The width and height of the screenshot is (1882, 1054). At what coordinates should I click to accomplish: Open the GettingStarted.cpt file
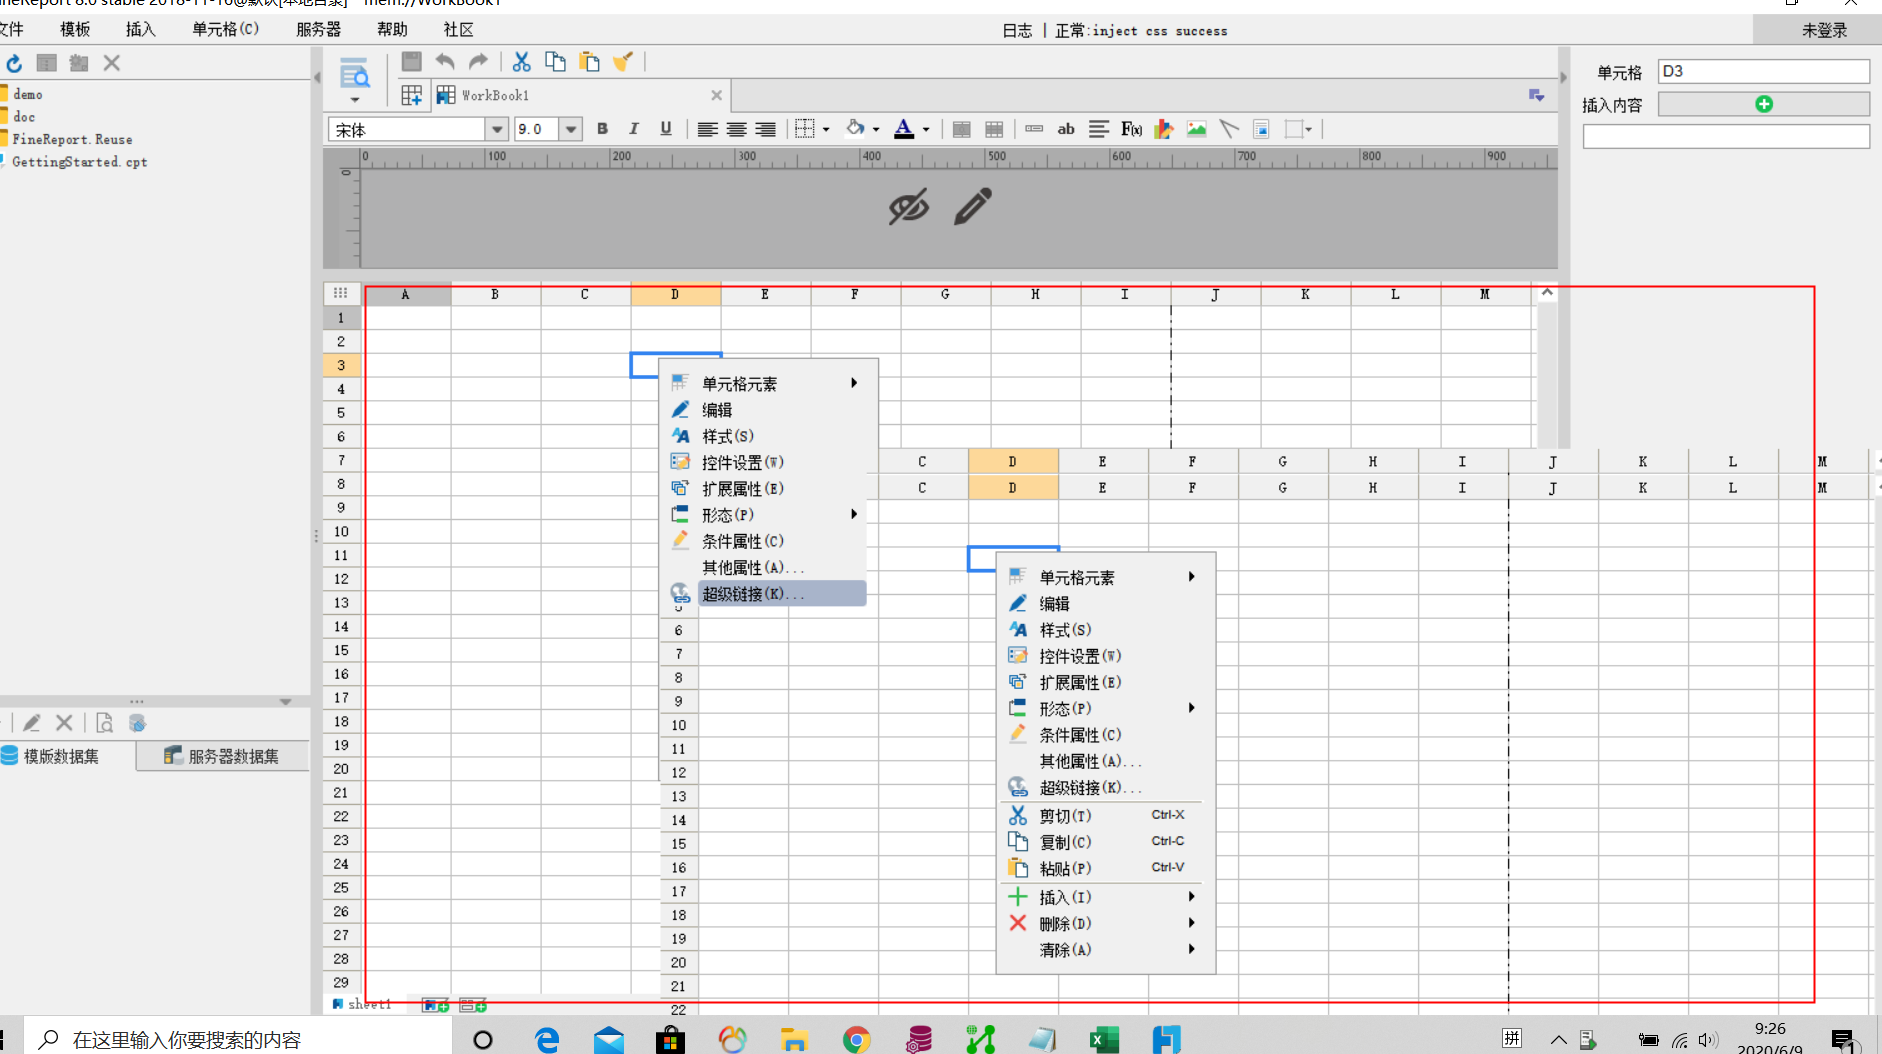tap(79, 161)
